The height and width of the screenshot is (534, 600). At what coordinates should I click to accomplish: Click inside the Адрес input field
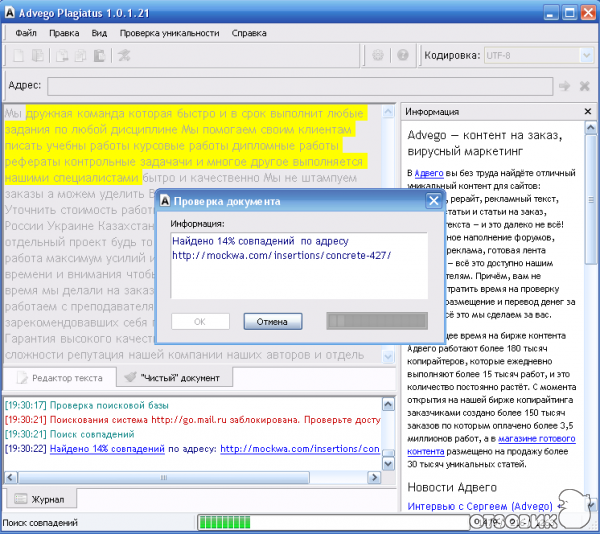tap(300, 86)
